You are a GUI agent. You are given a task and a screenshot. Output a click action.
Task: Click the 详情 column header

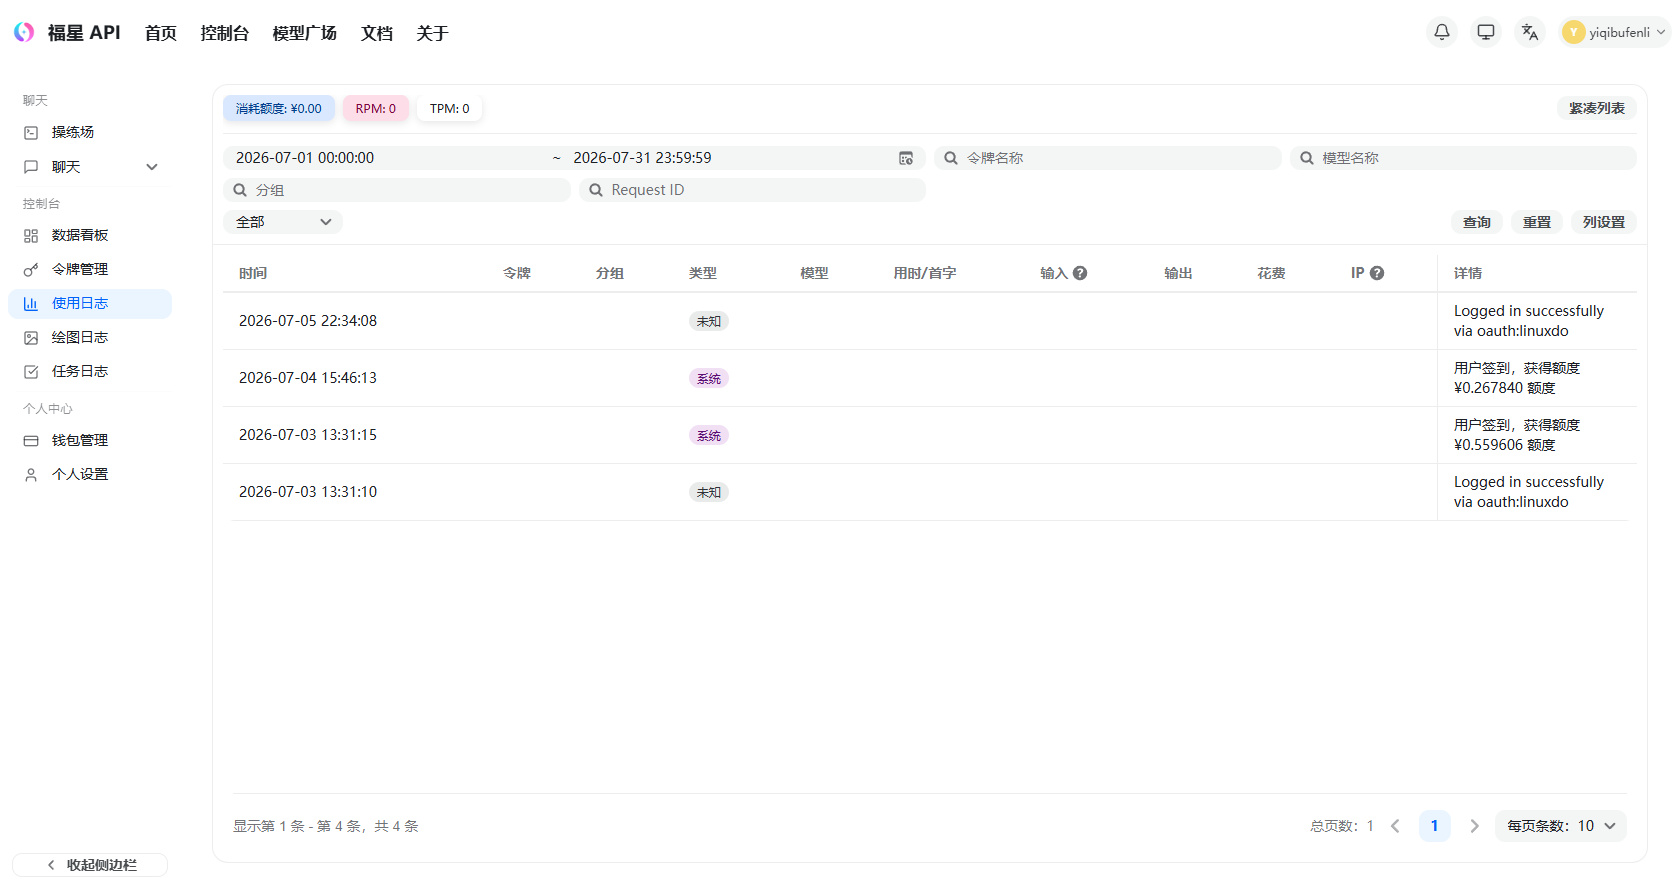(x=1468, y=273)
